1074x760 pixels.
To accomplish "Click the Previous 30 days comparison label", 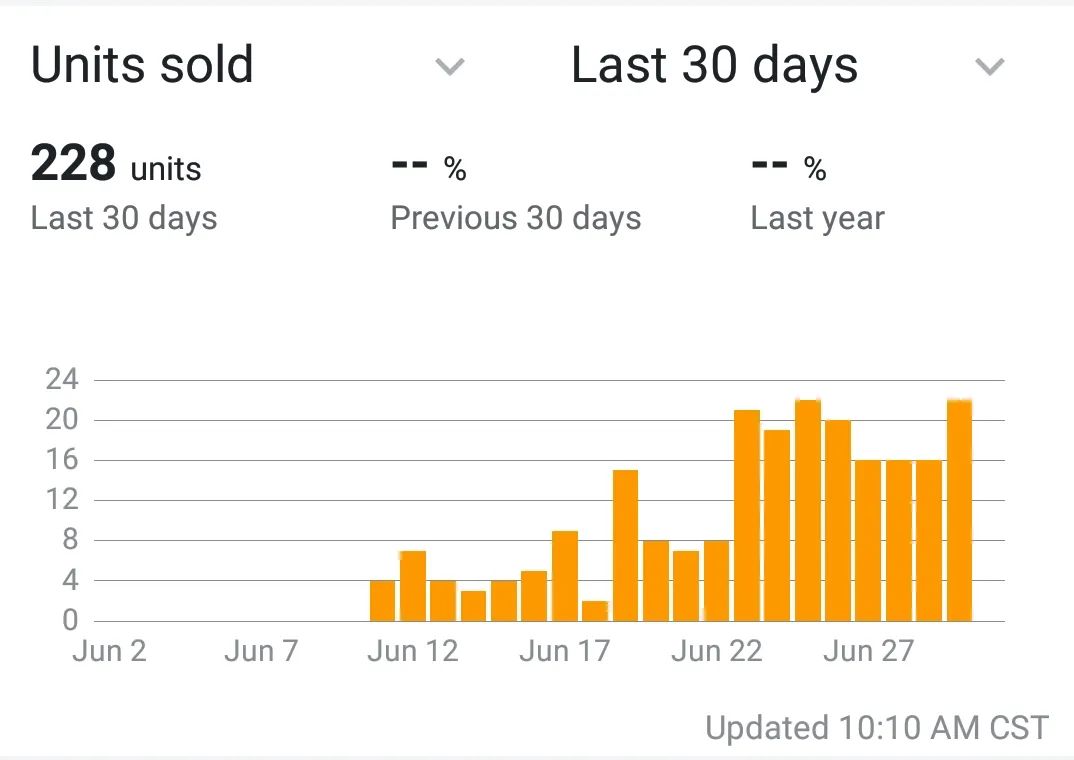I will (515, 218).
